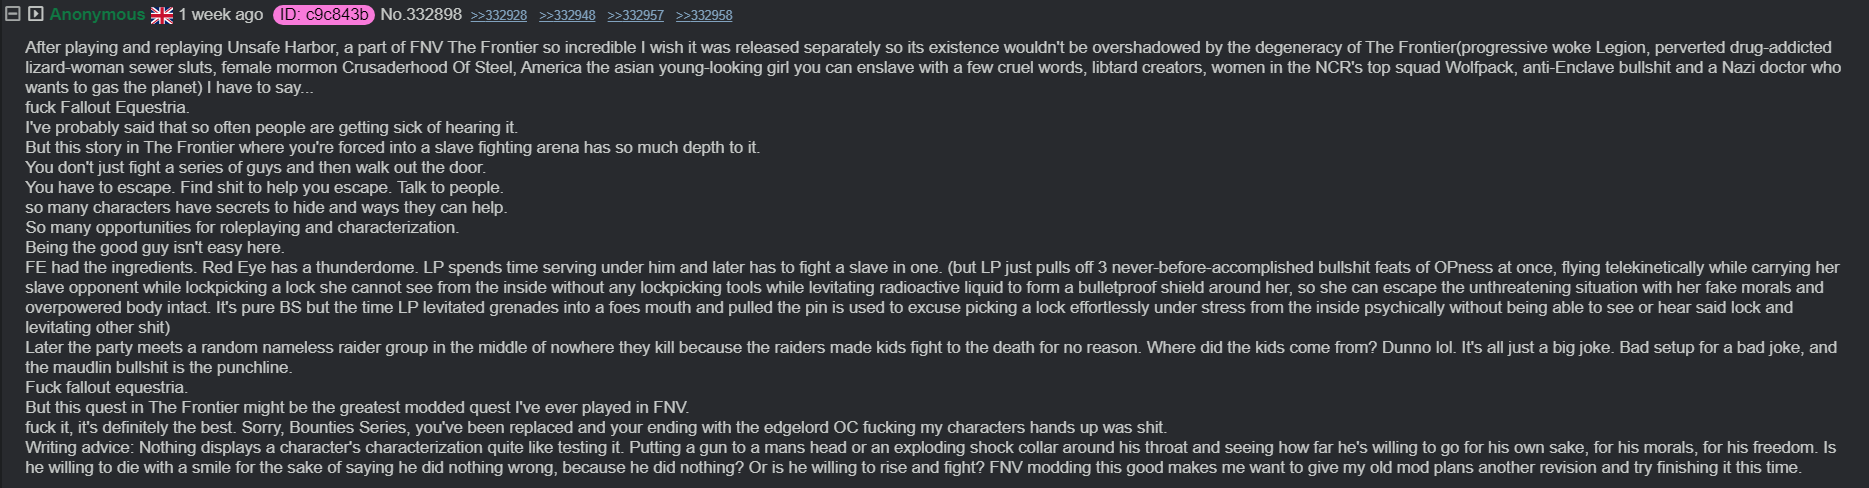Collapse the post with the minus icon
The image size is (1869, 488).
[x=13, y=14]
